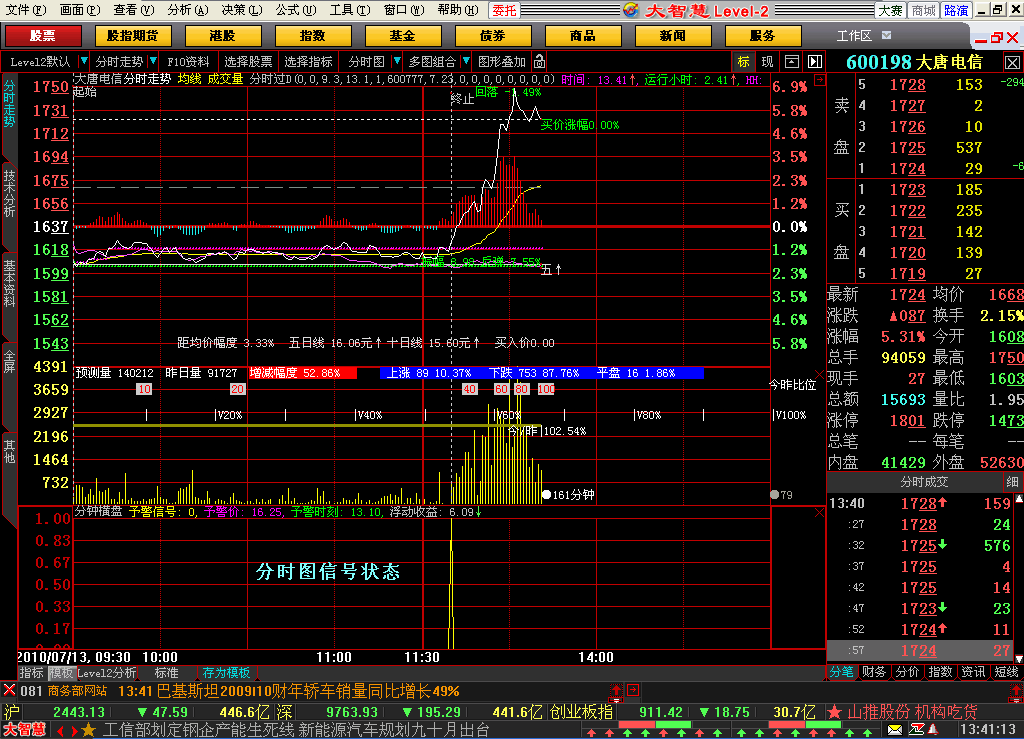Click the red right arrow in bottom ticker

(x=74, y=731)
